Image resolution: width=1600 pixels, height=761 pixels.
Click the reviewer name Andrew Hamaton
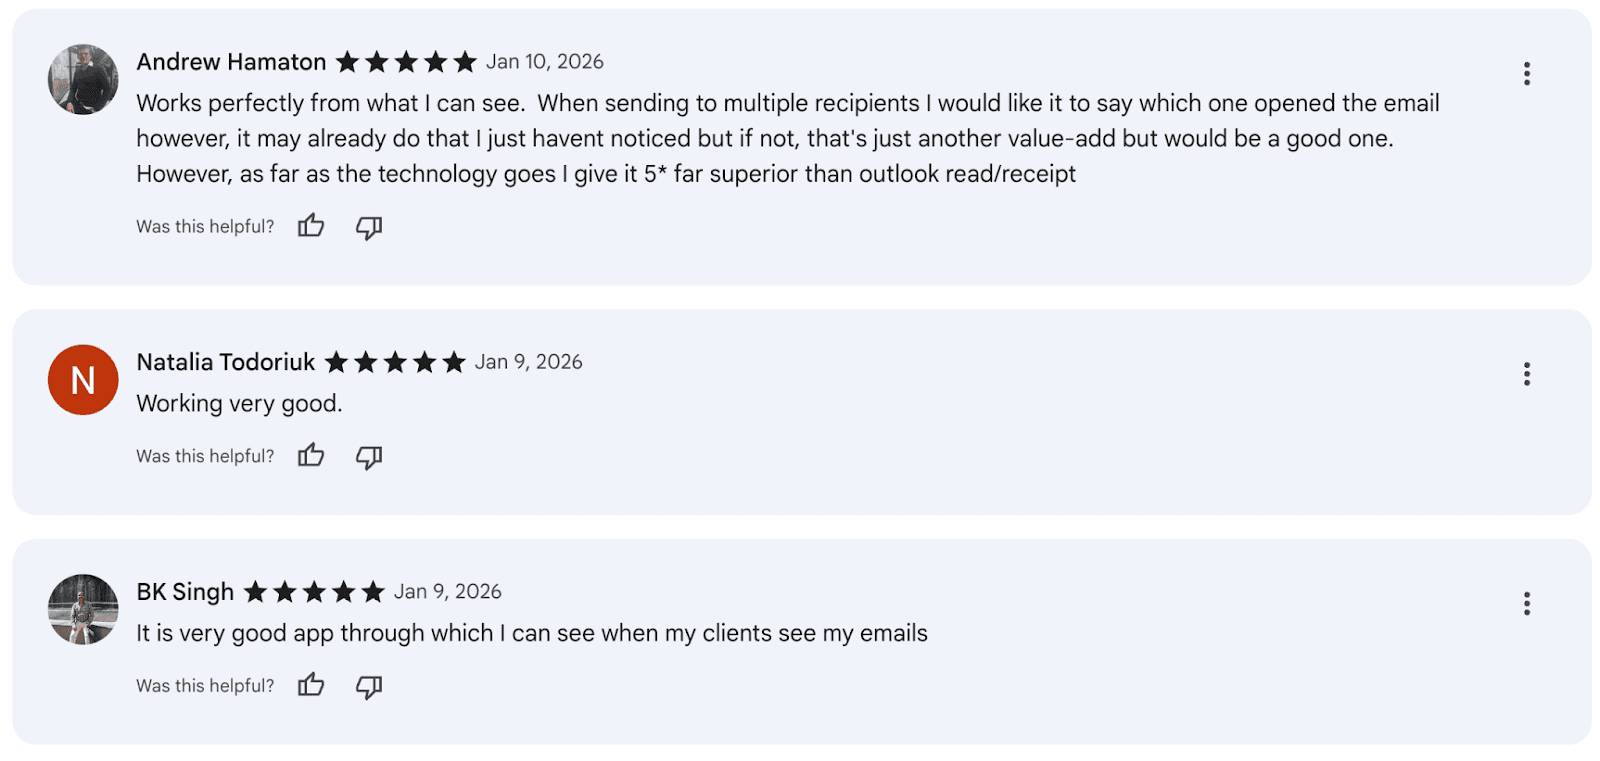pos(231,62)
